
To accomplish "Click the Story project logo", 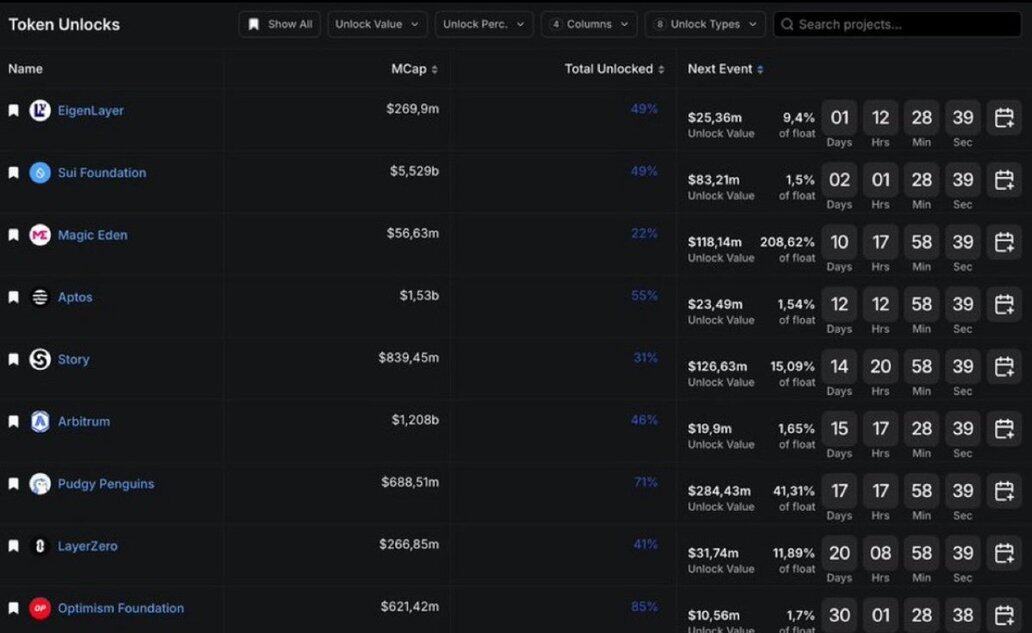I will pyautogui.click(x=40, y=360).
